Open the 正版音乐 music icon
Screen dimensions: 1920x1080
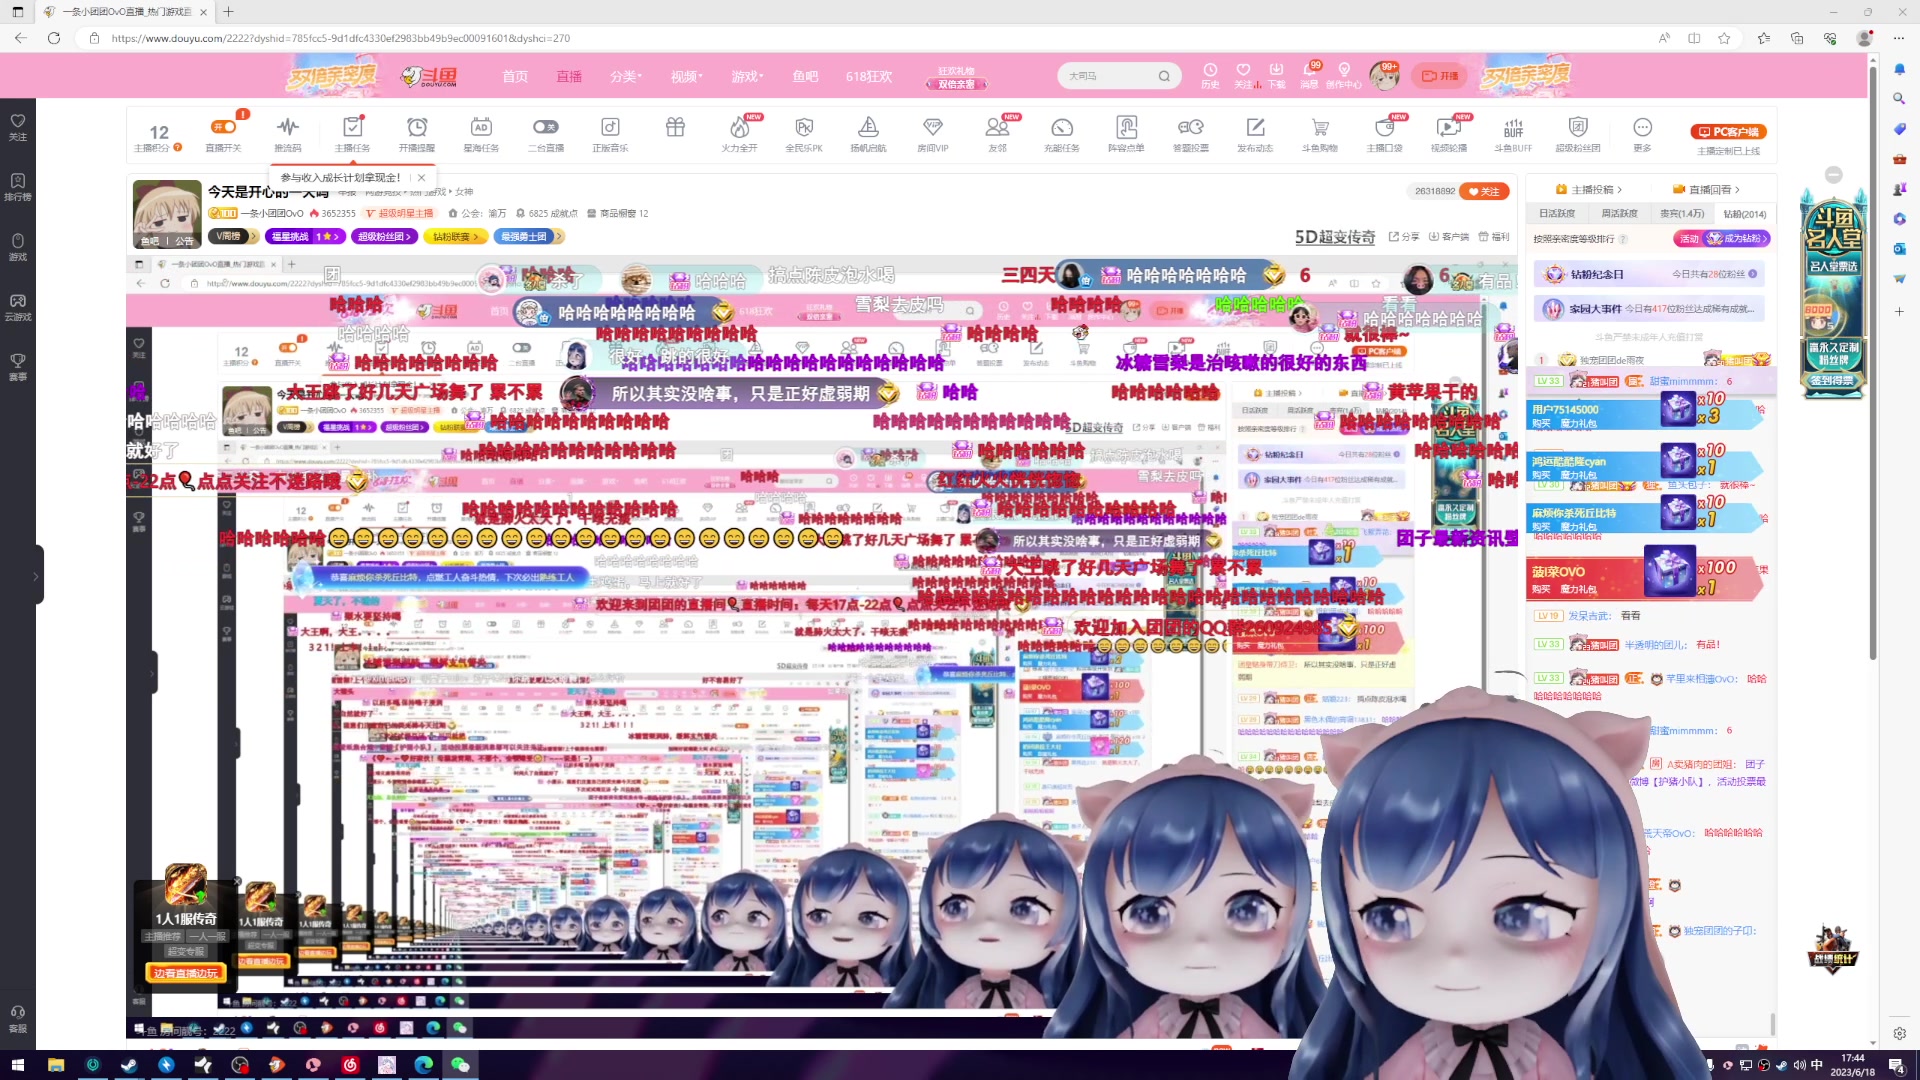(x=610, y=128)
